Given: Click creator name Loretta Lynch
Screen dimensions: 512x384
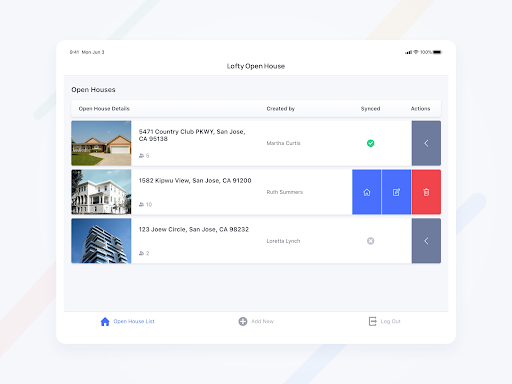Looking at the screenshot, I should point(283,241).
